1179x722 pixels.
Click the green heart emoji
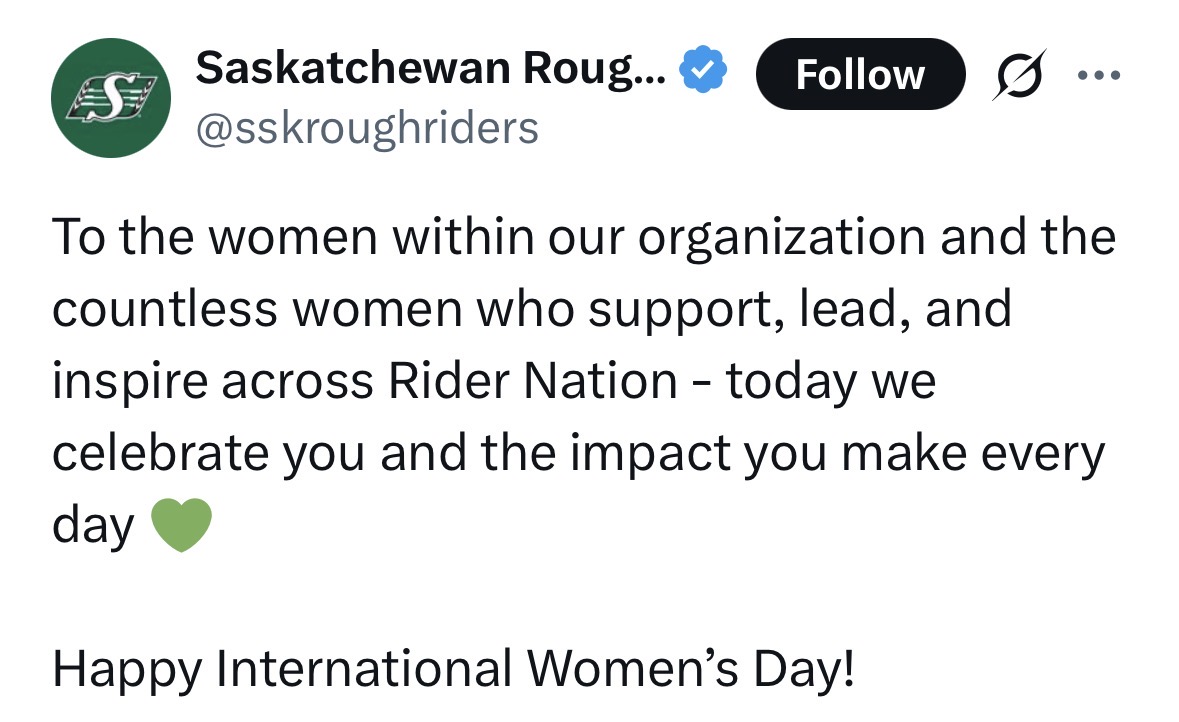point(181,525)
